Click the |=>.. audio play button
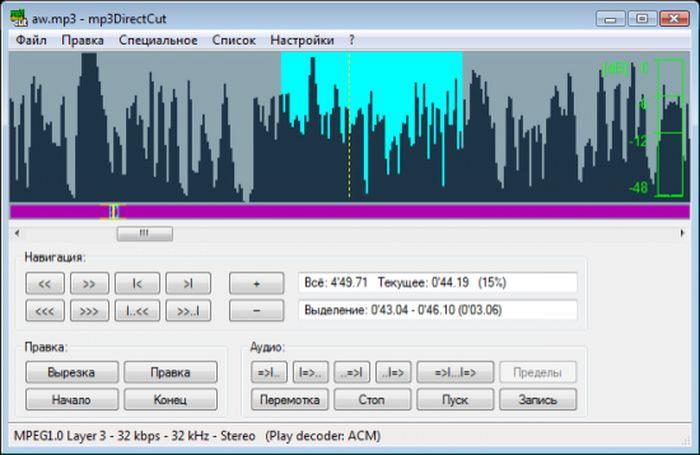Screen dimensions: 700x455 tap(310, 372)
